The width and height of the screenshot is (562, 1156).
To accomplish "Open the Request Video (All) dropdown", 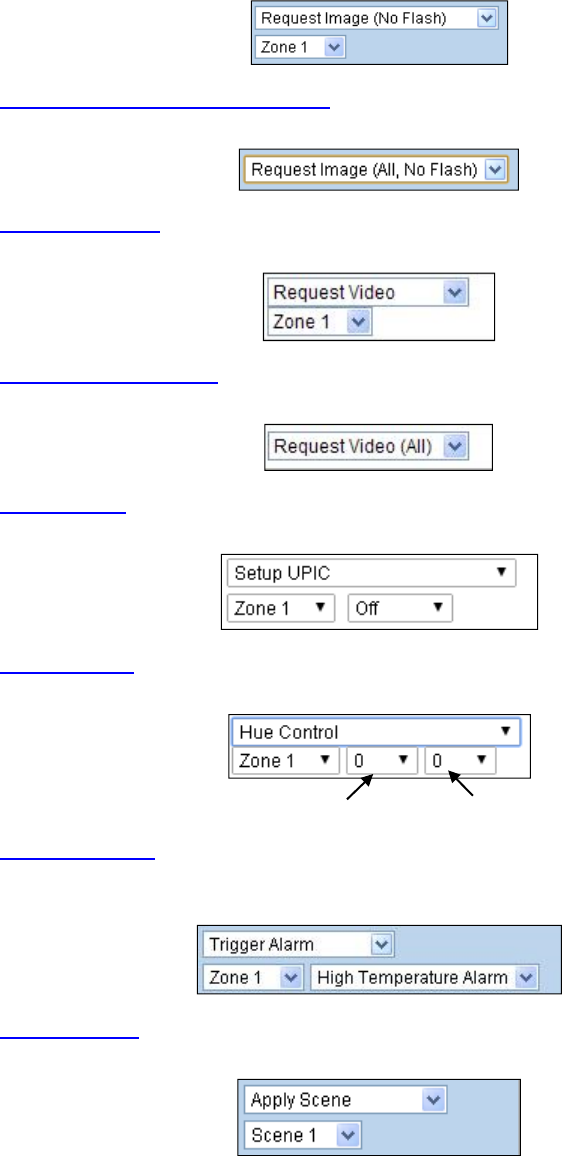I will click(368, 447).
